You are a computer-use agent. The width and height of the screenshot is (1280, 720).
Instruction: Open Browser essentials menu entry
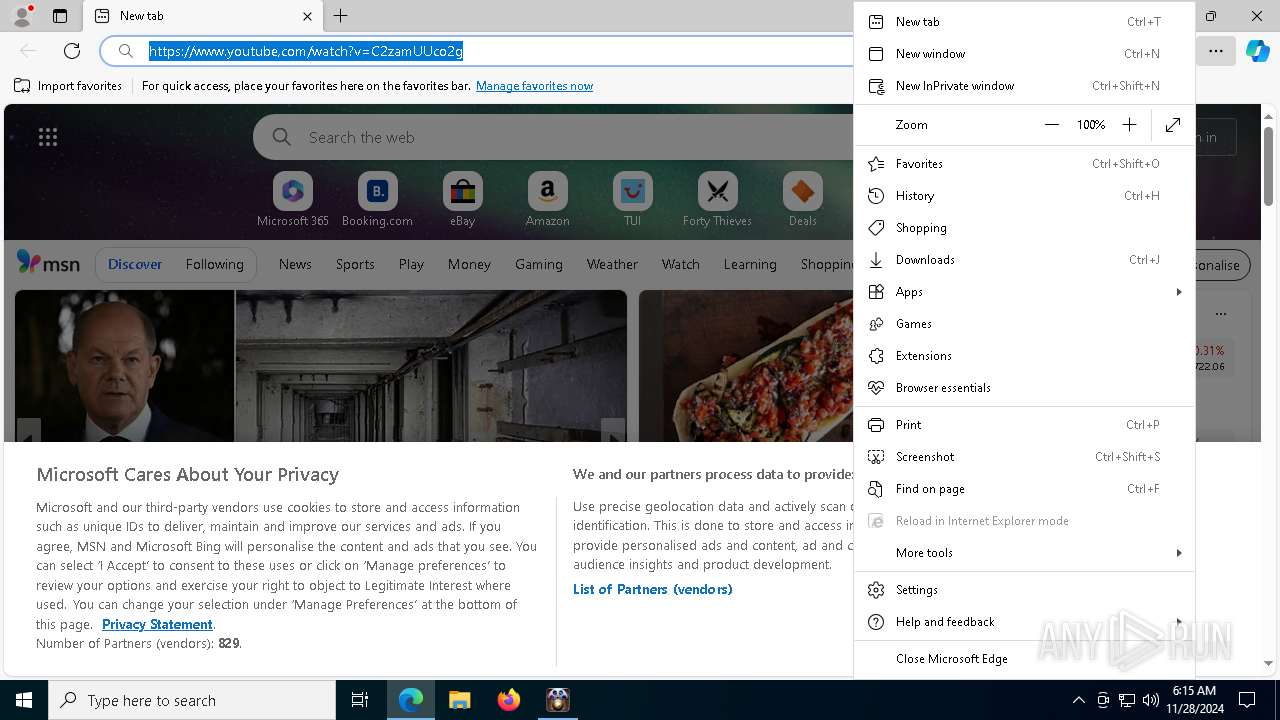click(x=1024, y=388)
